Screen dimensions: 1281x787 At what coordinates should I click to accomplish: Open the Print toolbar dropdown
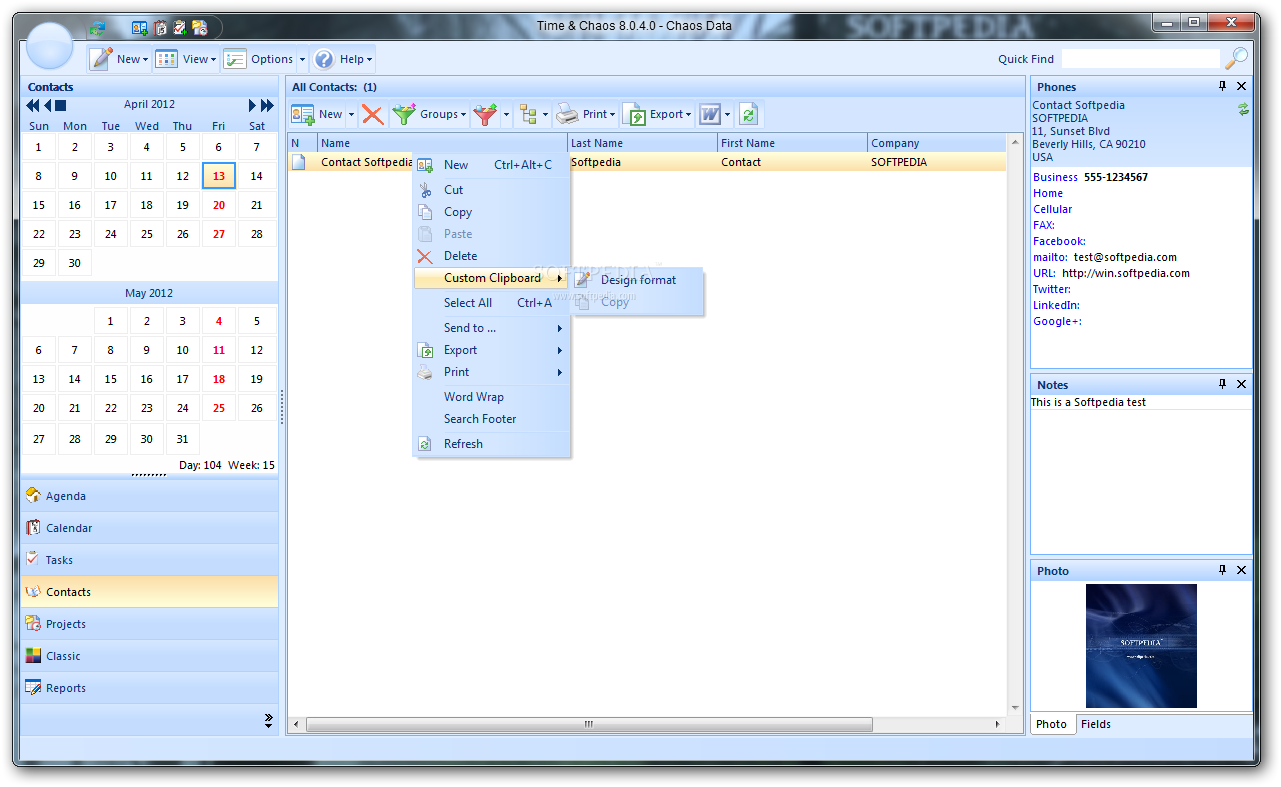(x=586, y=114)
